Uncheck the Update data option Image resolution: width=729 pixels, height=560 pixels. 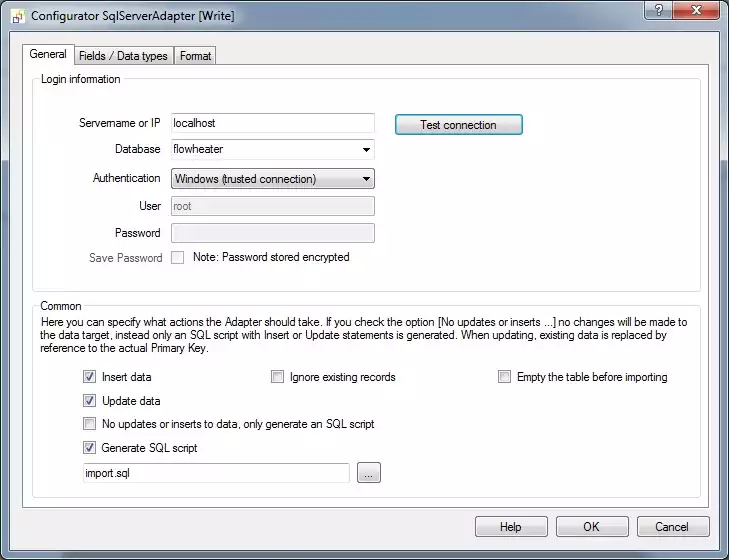click(x=90, y=401)
